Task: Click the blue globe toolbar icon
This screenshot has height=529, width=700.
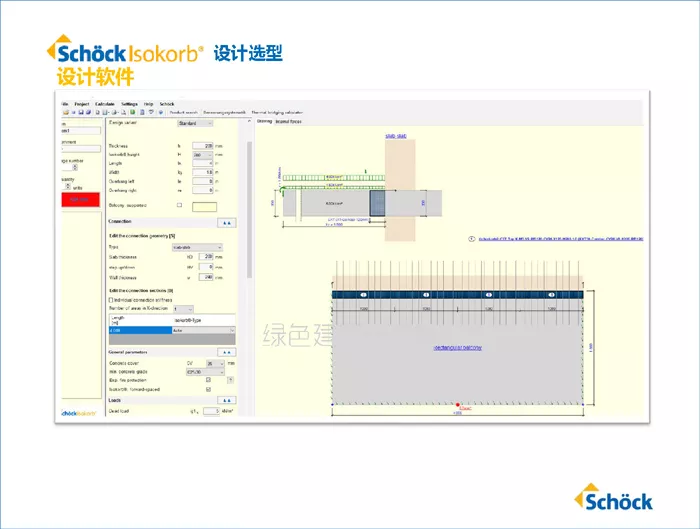Action: click(161, 112)
